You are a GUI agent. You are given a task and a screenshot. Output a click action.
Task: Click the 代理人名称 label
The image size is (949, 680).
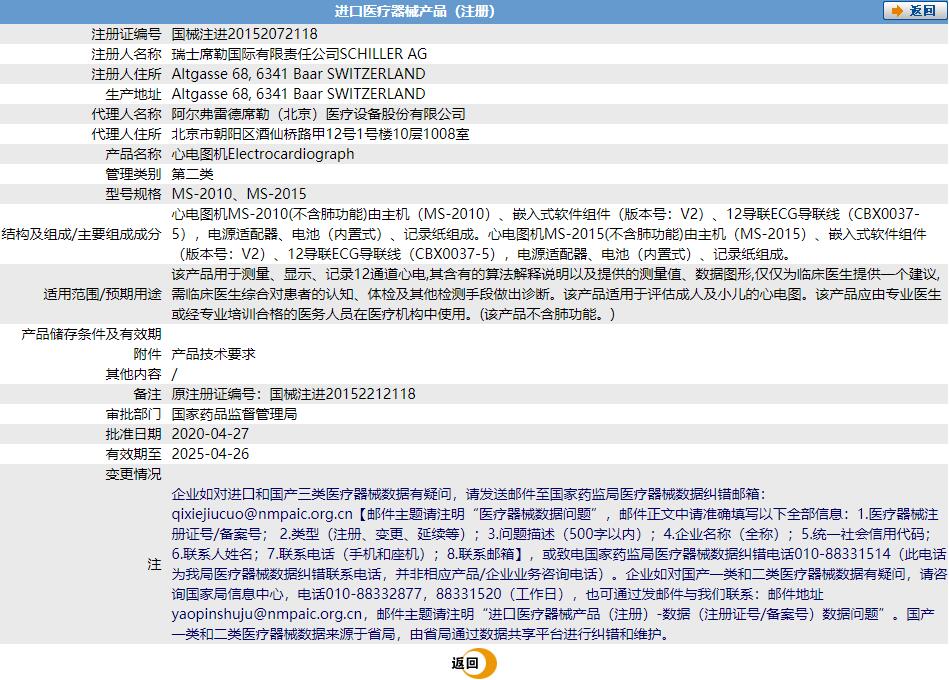126,114
